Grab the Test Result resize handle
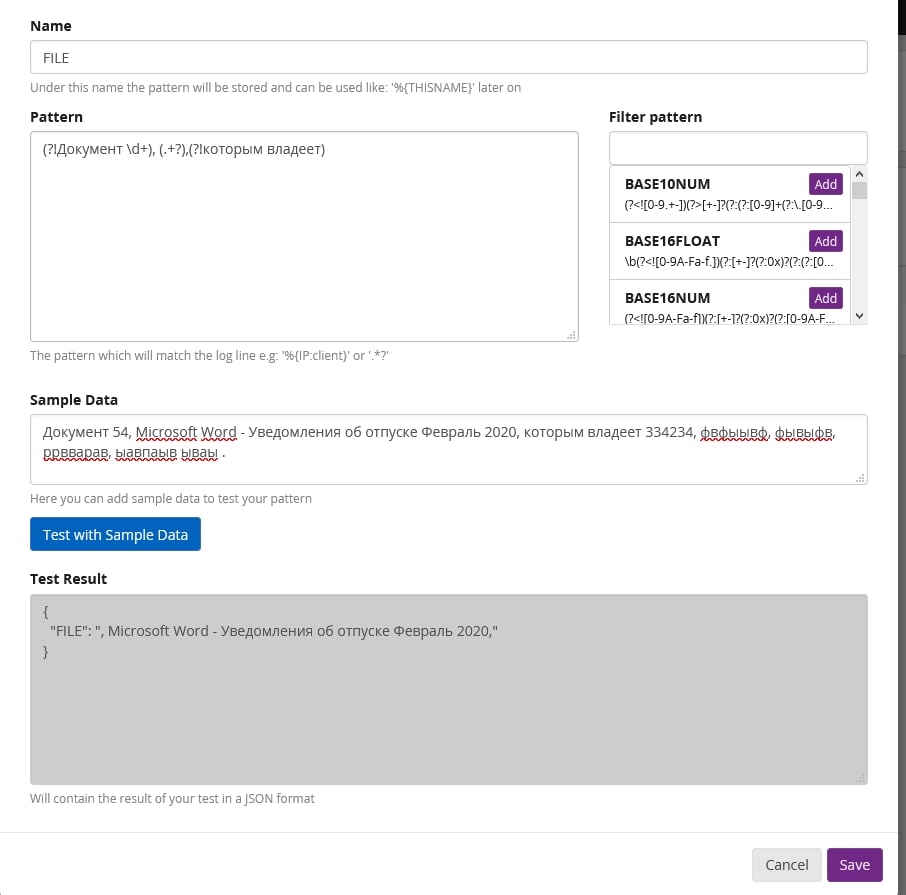The width and height of the screenshot is (906, 895). (861, 779)
